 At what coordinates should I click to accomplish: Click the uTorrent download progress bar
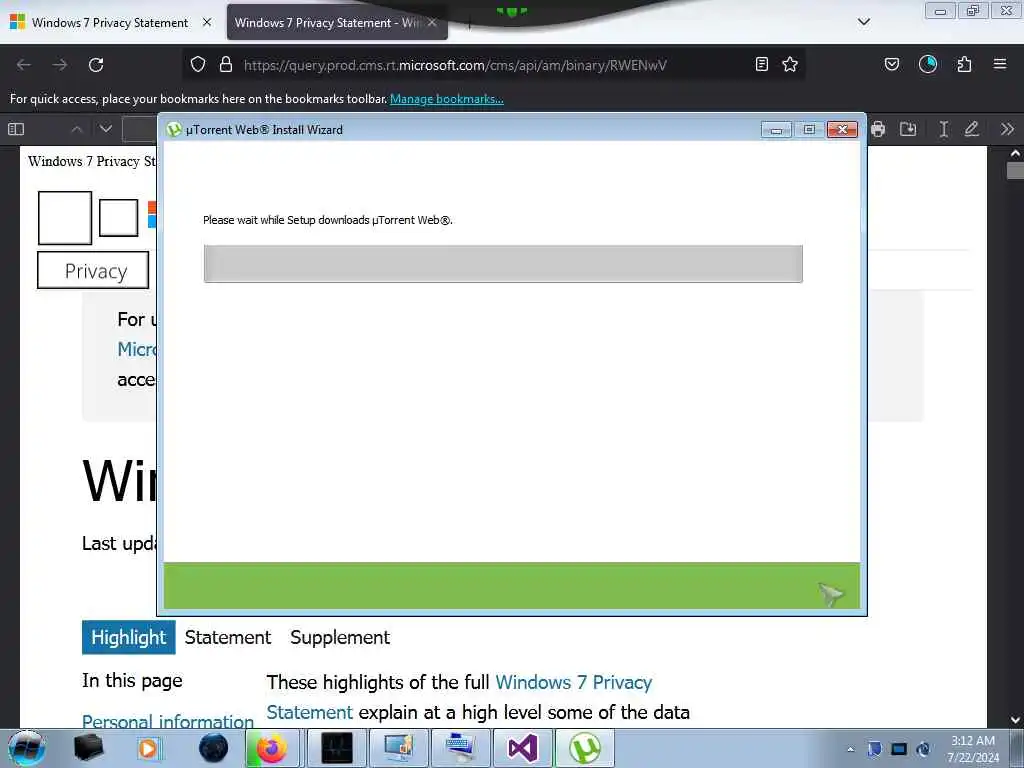click(503, 264)
